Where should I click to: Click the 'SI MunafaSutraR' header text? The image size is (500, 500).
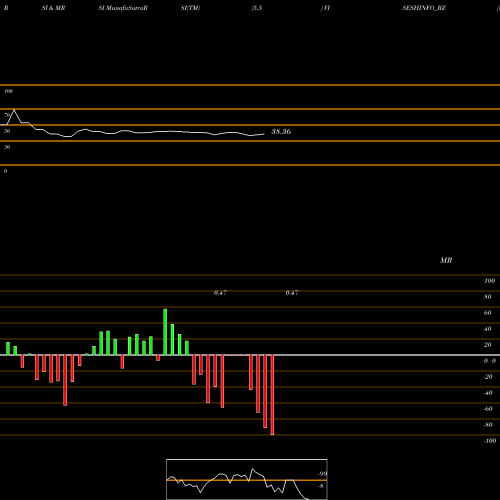tap(123, 8)
